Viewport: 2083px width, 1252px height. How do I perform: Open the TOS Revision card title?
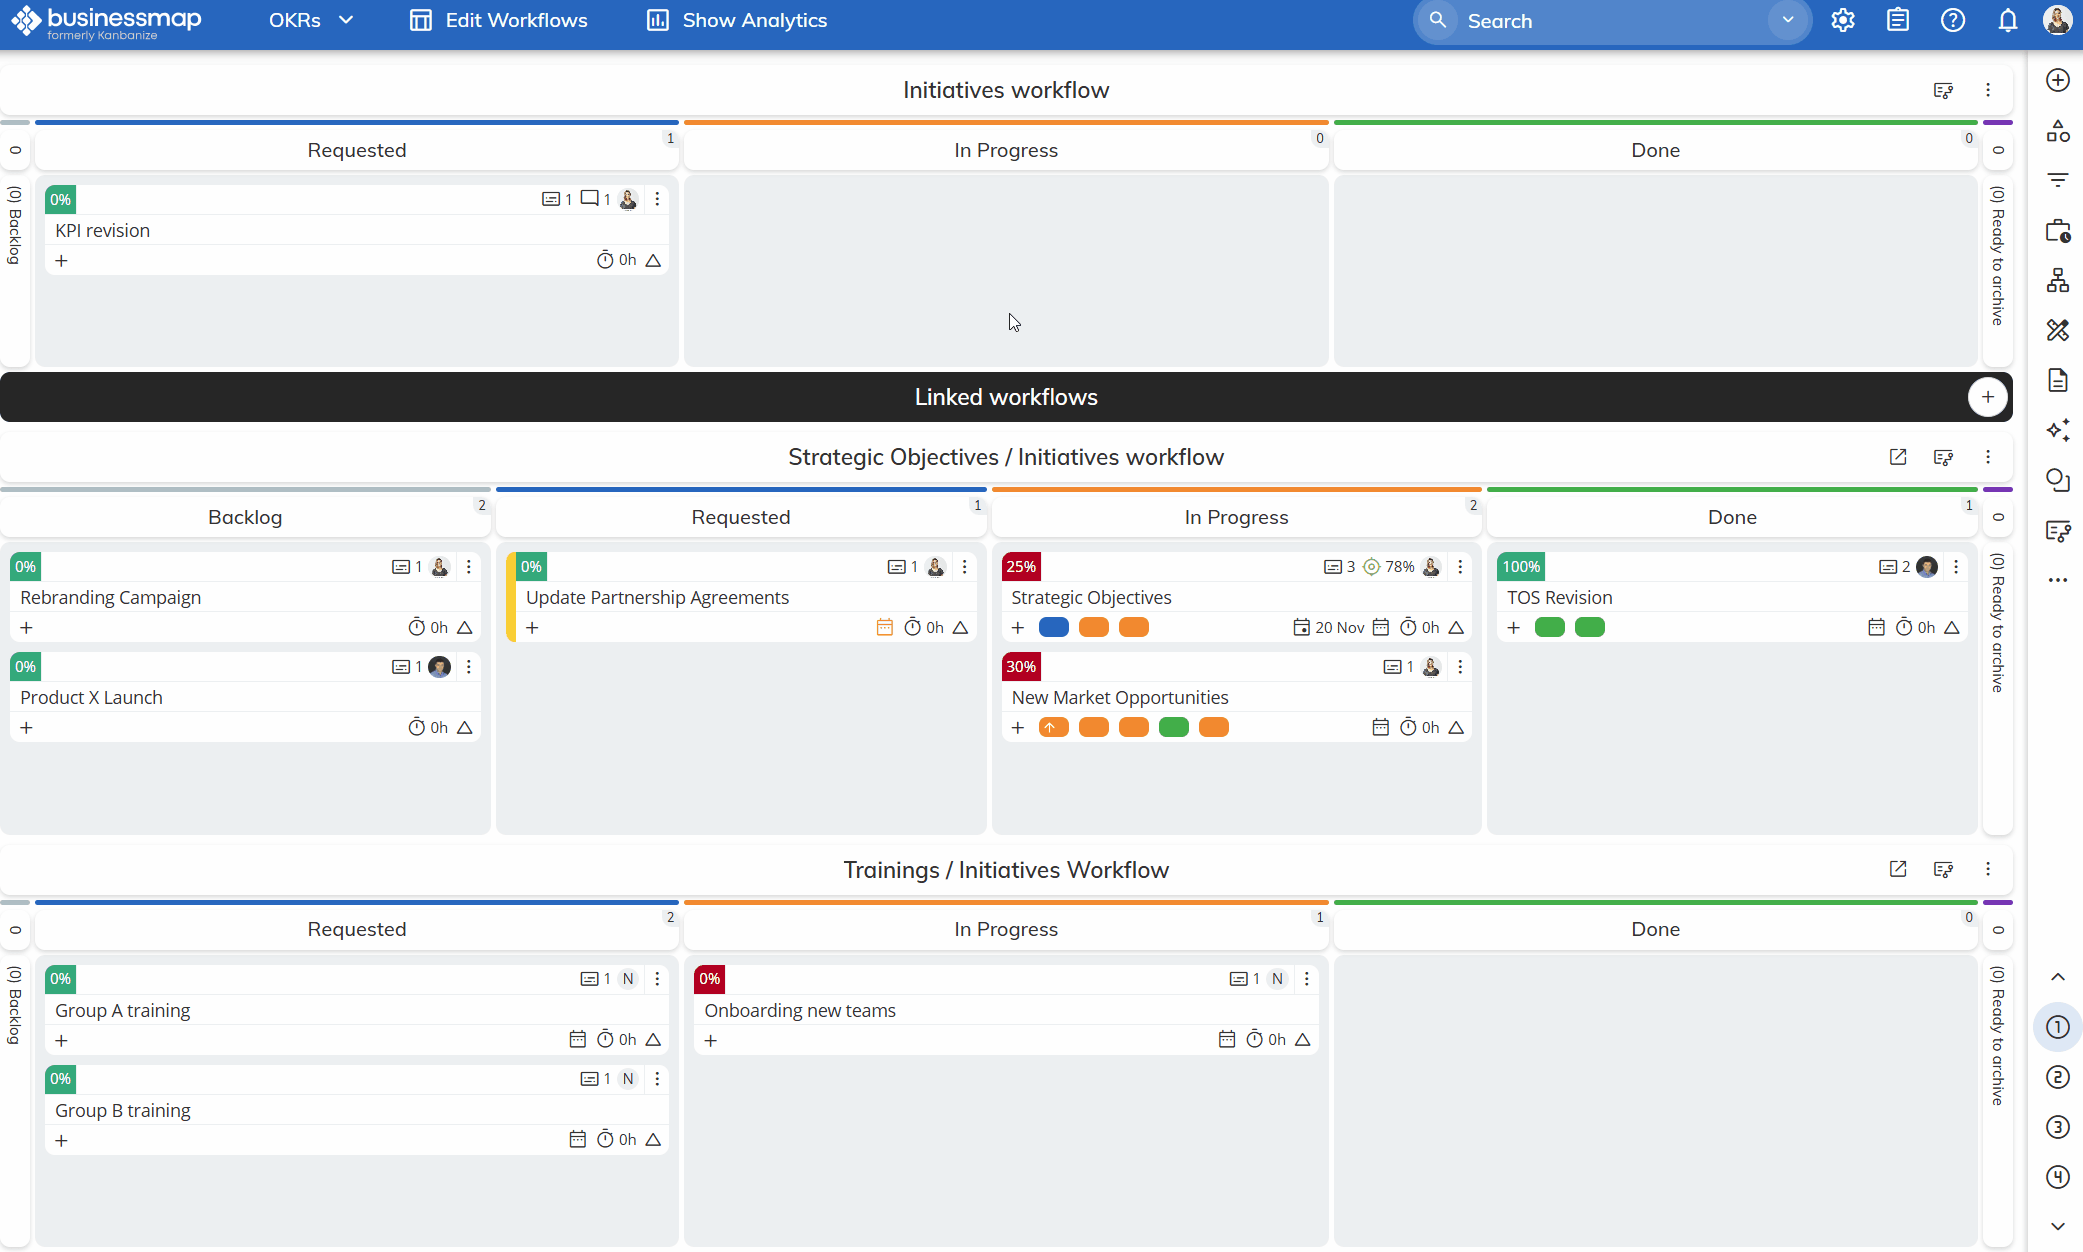click(x=1559, y=597)
